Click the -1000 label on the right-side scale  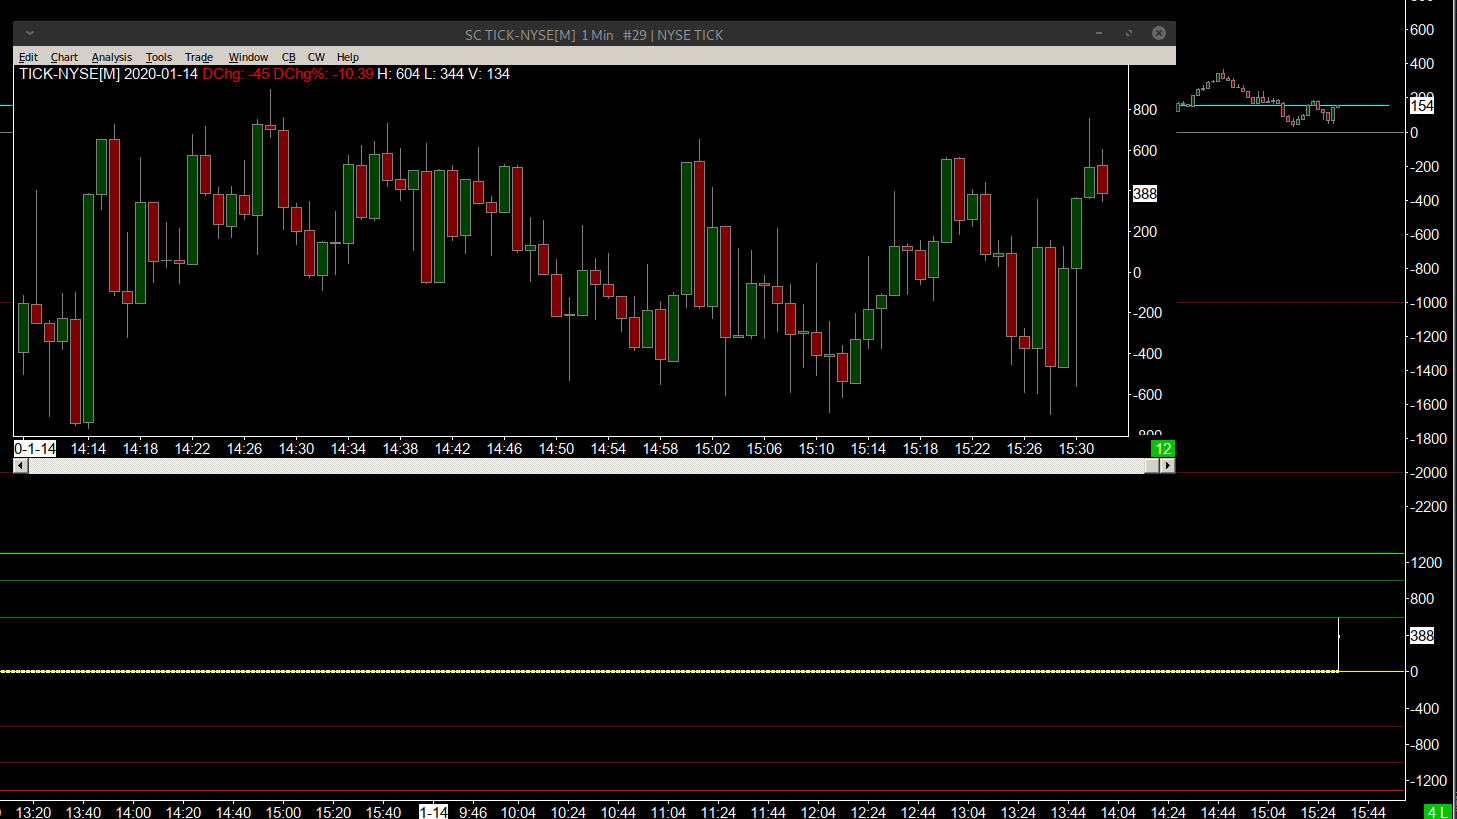click(x=1428, y=303)
